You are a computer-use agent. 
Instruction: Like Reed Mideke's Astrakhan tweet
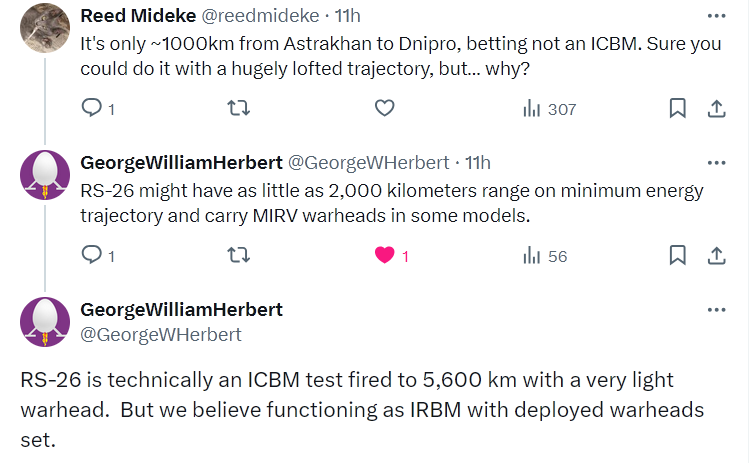[385, 108]
